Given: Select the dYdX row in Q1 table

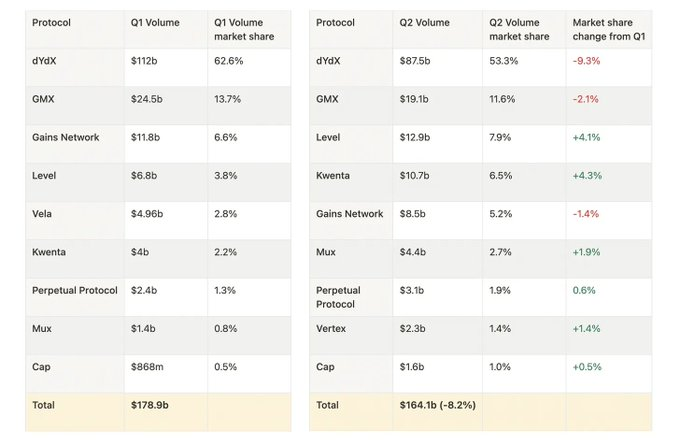Looking at the screenshot, I should [158, 67].
